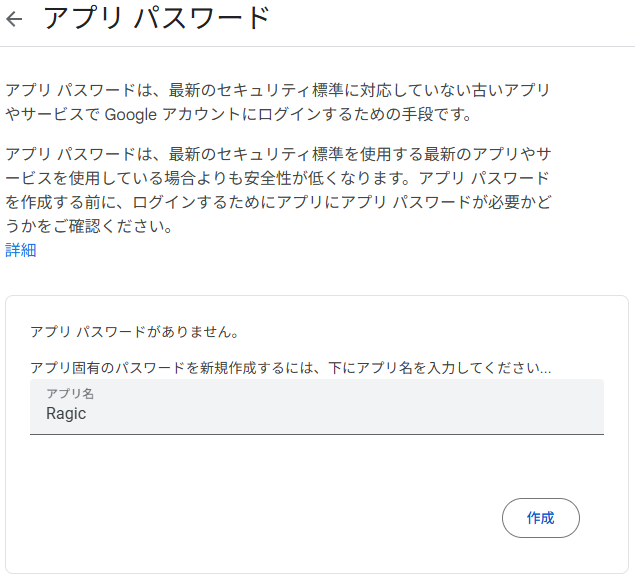Select the first description paragraph's opening line

pos(277,90)
